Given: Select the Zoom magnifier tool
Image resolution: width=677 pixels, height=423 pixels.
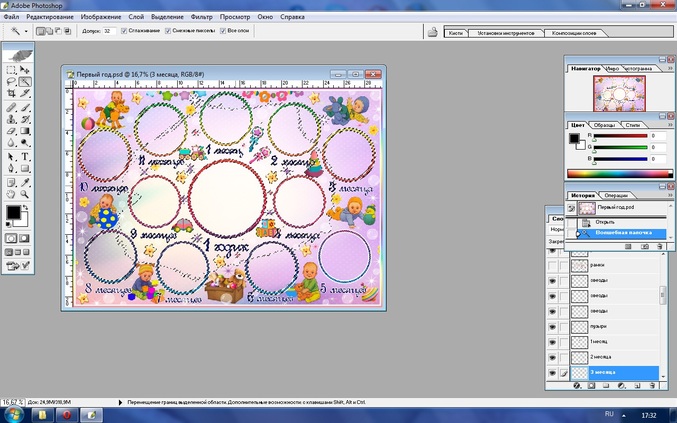Looking at the screenshot, I should tap(25, 195).
